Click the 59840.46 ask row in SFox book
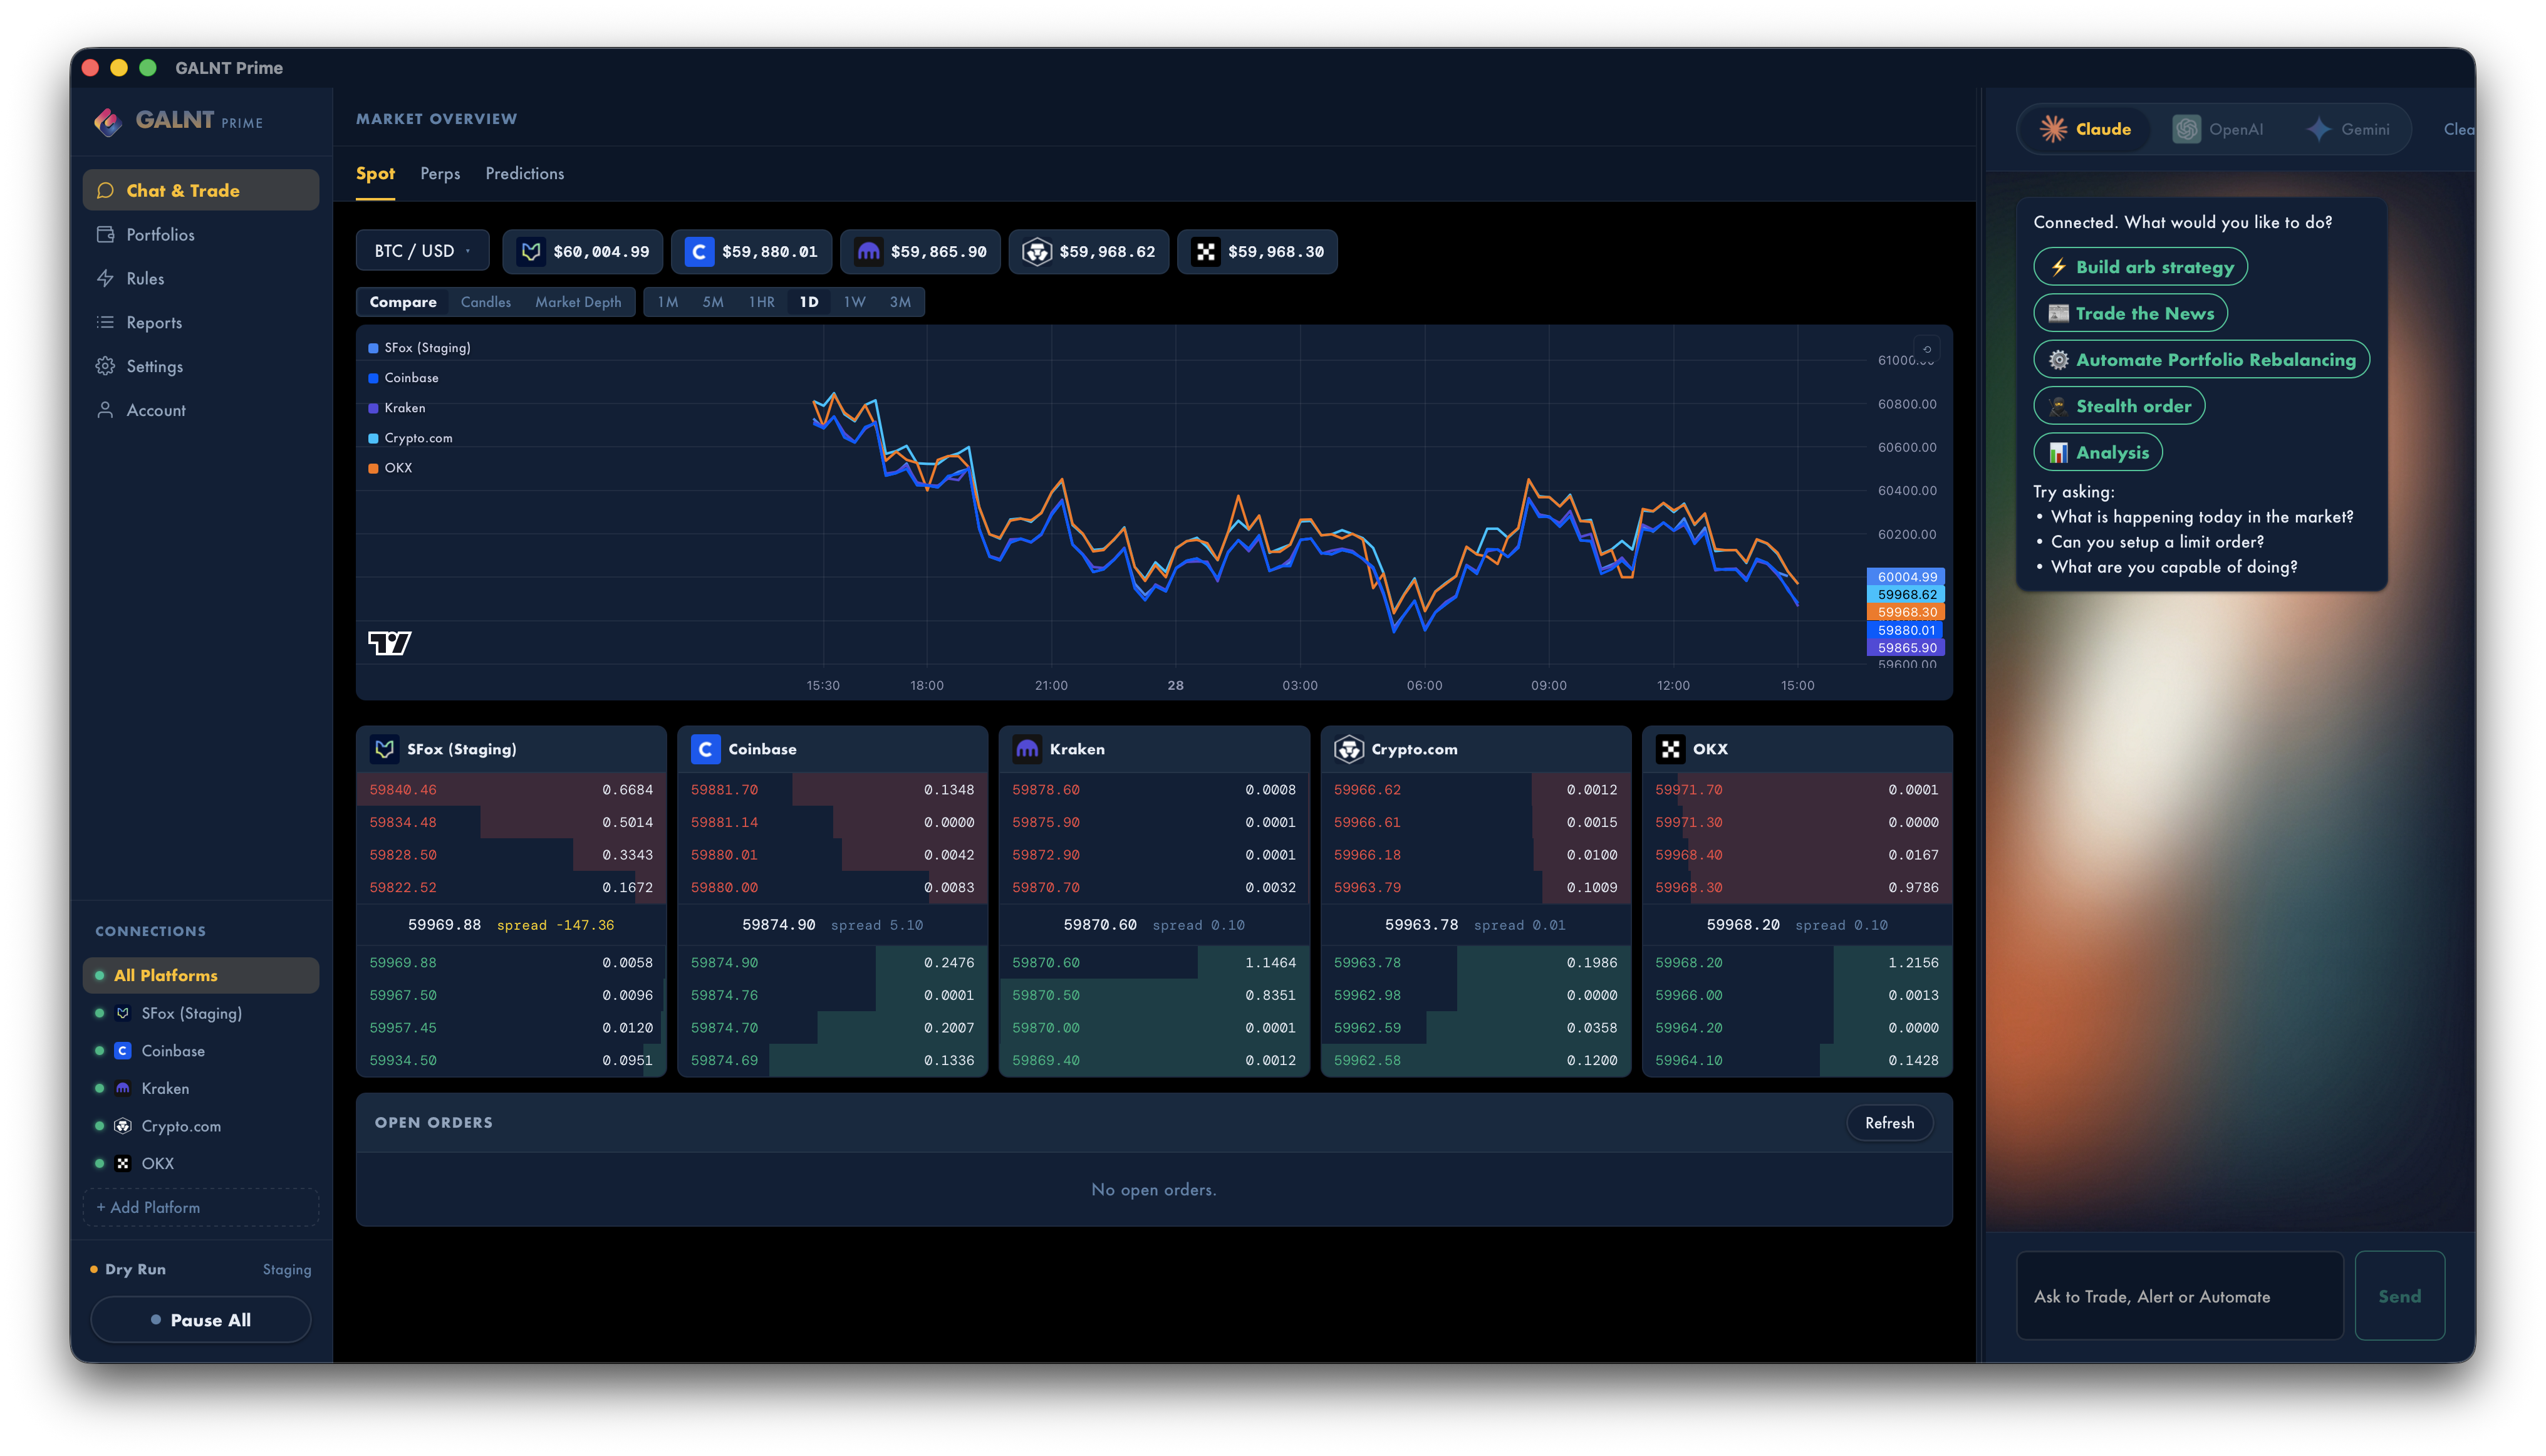This screenshot has height=1456, width=2546. pyautogui.click(x=511, y=790)
